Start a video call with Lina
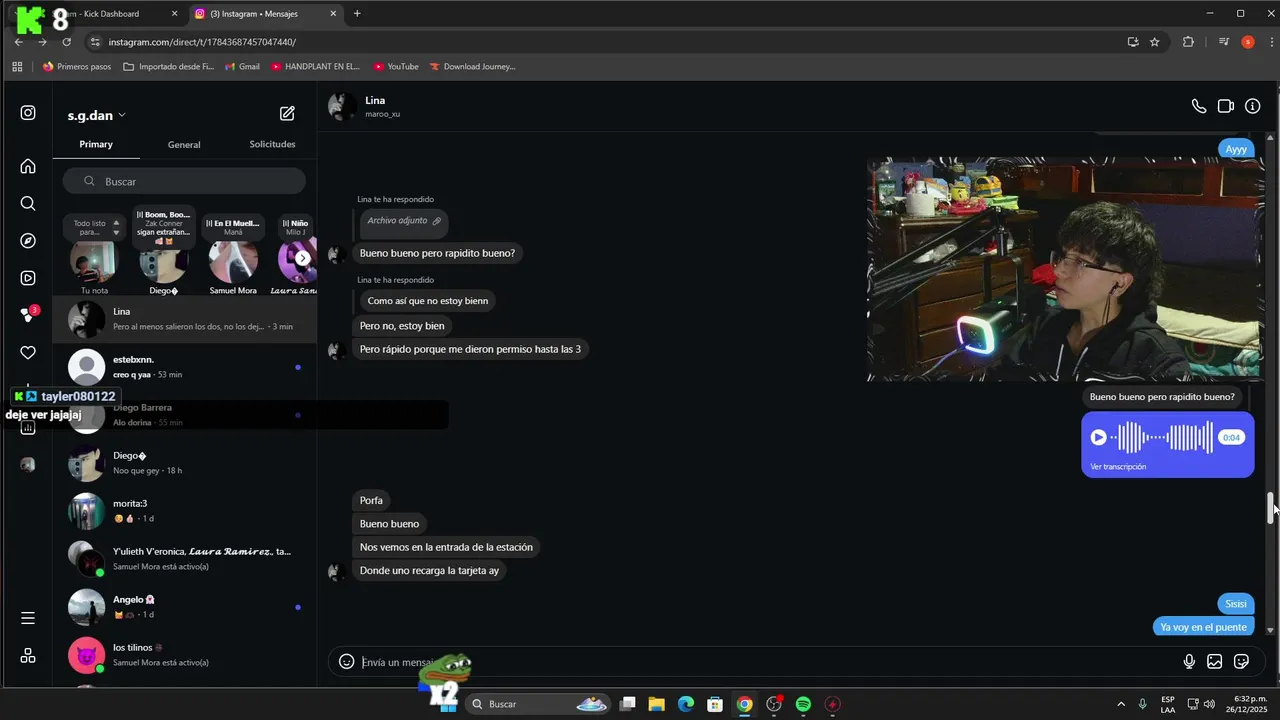 pyautogui.click(x=1226, y=106)
